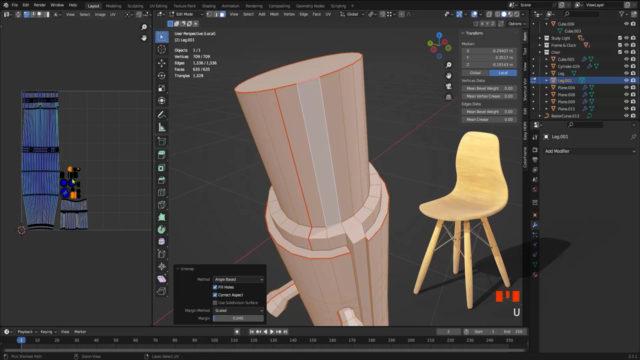
Task: Activate the Shrink/Fatten tool
Action: (162, 267)
